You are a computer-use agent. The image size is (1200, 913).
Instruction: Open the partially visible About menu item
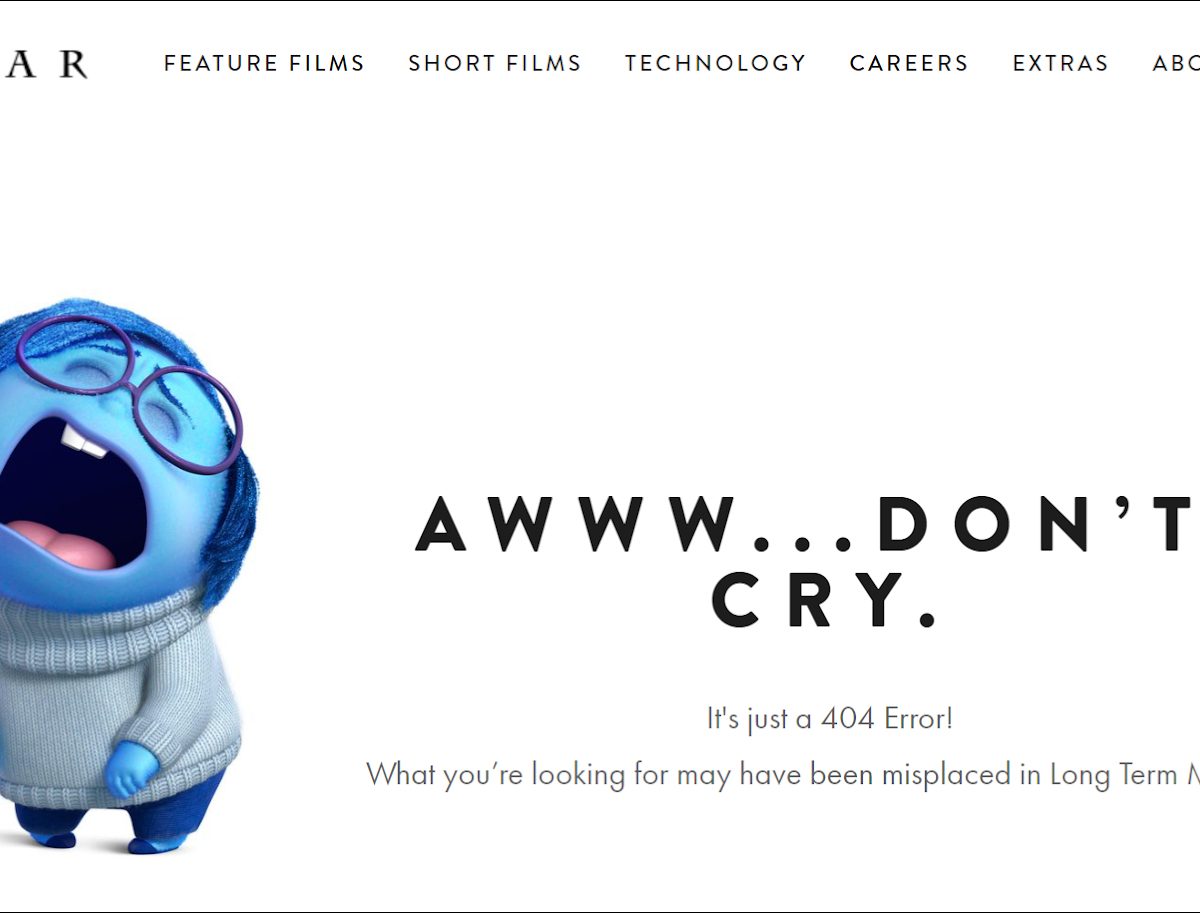pos(1176,63)
